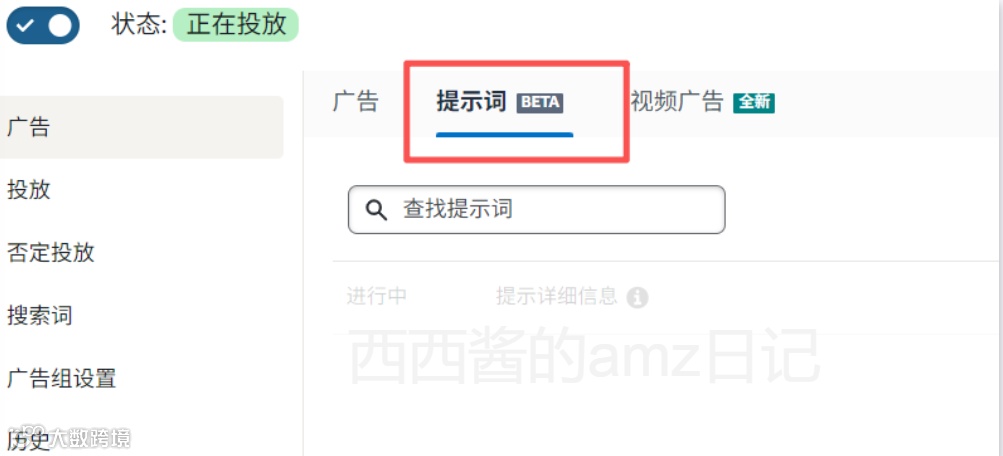Switch to the 广告 tab
1003x456 pixels.
click(356, 102)
